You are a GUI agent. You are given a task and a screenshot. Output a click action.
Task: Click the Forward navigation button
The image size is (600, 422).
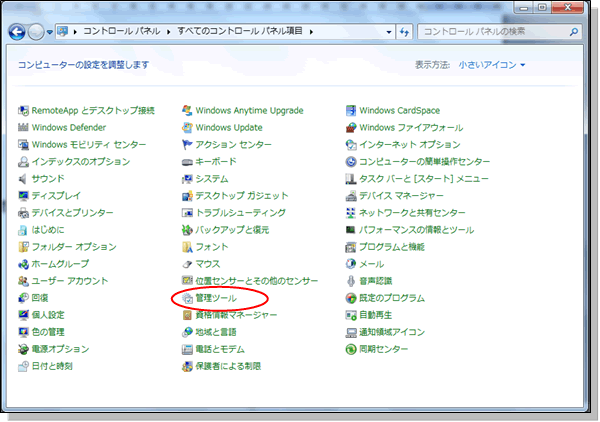[x=36, y=32]
